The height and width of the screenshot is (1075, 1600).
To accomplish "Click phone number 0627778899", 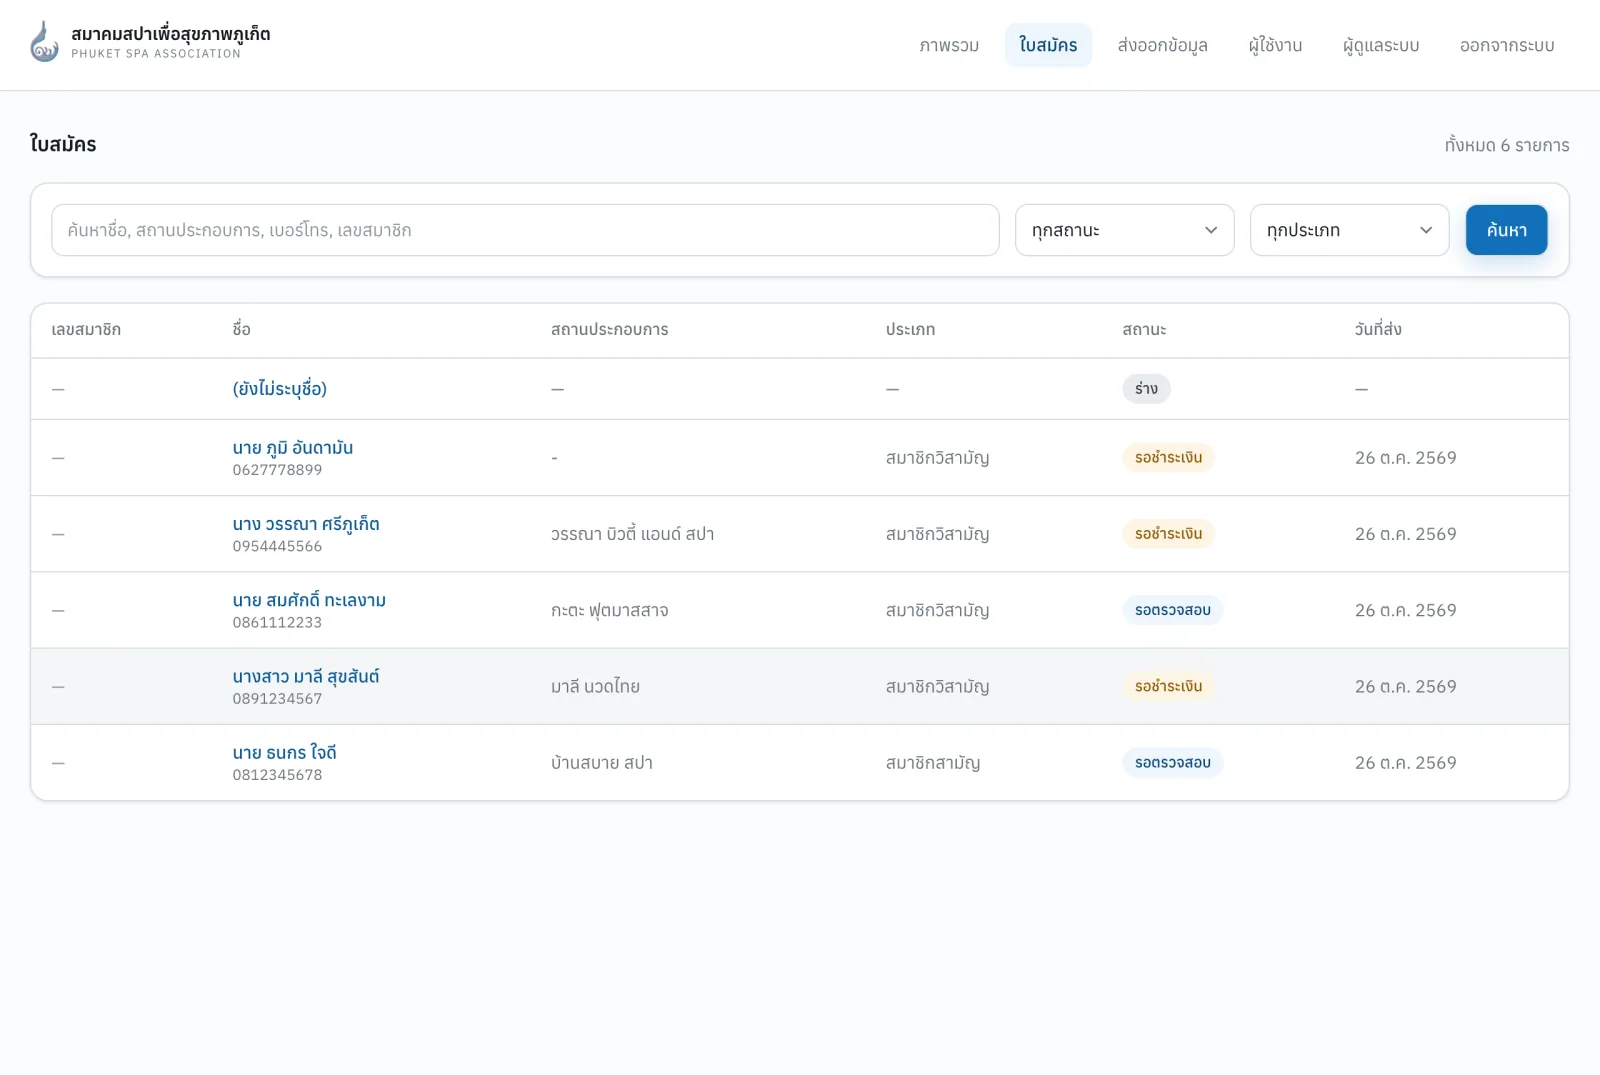I will point(277,470).
